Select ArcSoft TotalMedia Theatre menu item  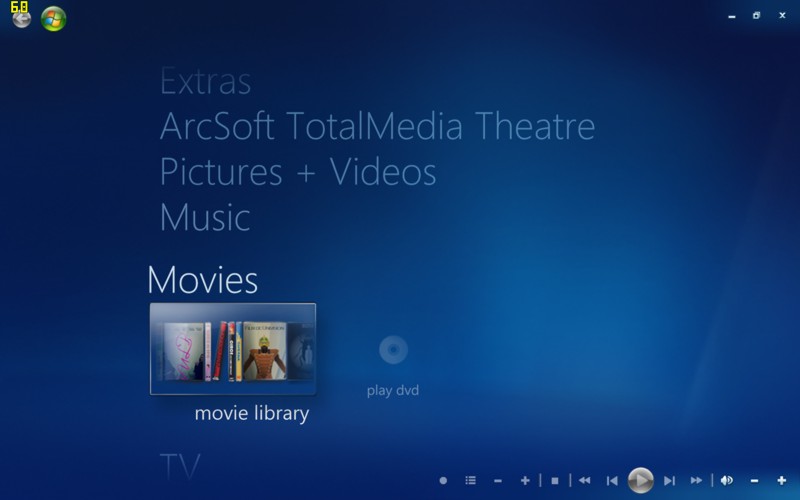(378, 126)
